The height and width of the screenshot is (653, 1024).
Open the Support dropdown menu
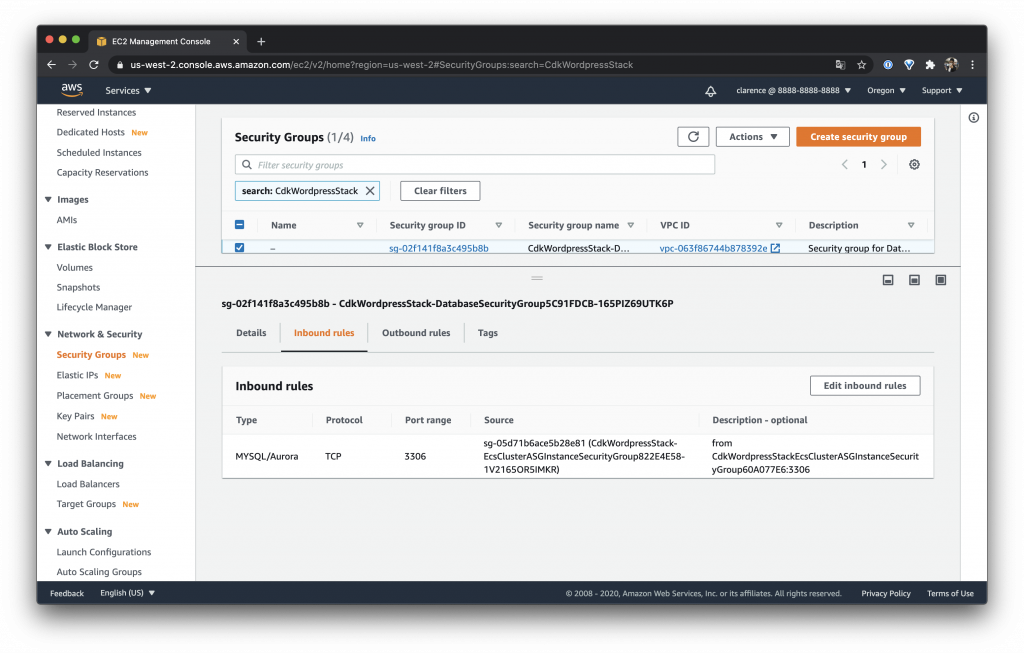coord(942,91)
